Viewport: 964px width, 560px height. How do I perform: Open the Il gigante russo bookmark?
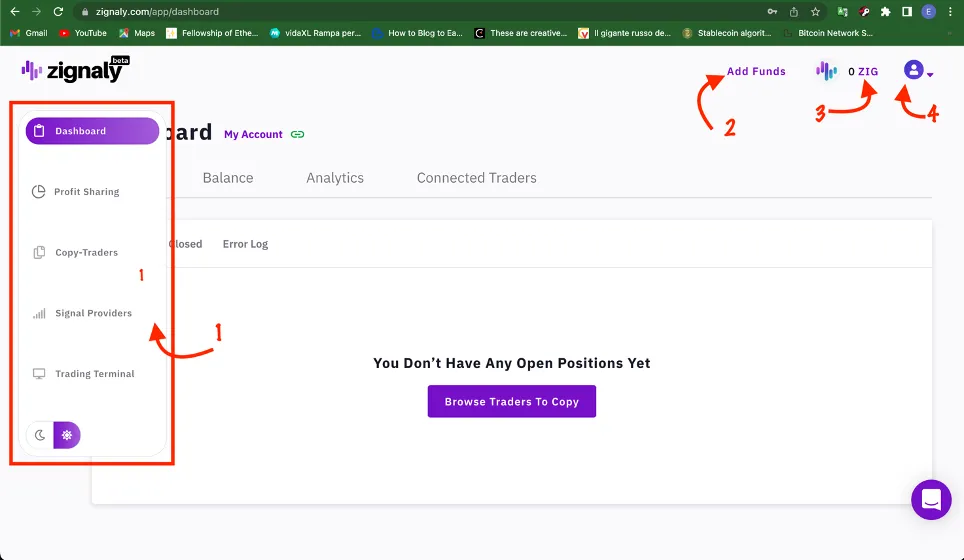(x=625, y=33)
